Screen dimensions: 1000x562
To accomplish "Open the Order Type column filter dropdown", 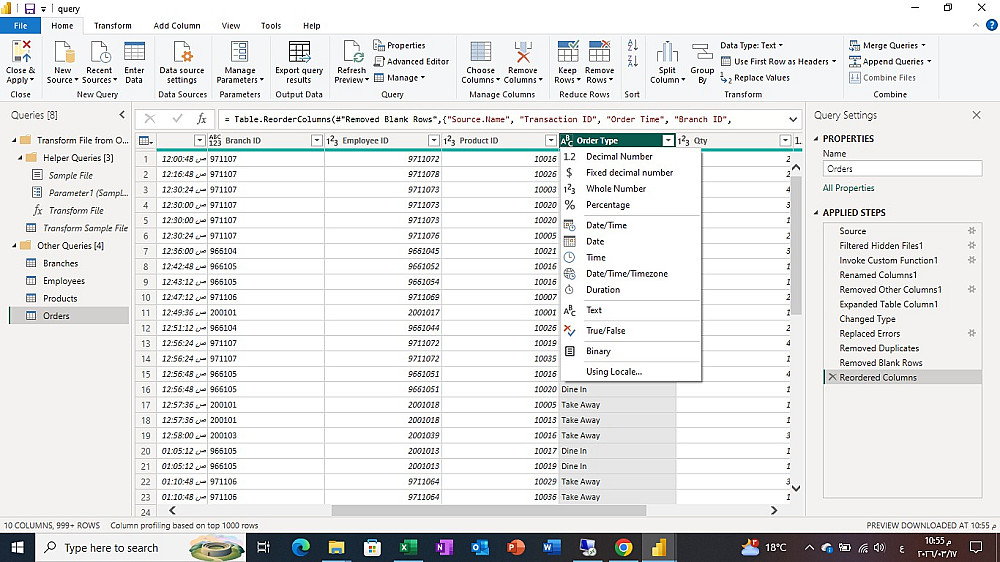I will [668, 141].
